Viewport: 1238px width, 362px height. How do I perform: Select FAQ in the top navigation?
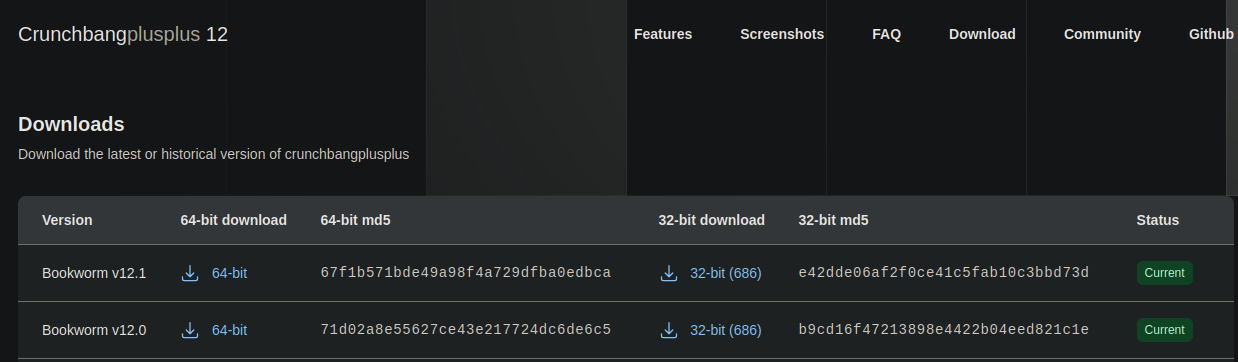pos(886,34)
